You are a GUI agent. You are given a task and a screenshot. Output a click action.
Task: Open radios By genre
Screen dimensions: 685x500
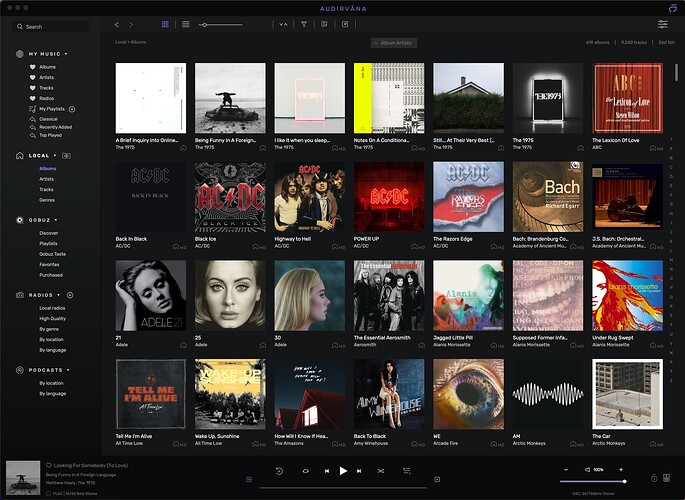pyautogui.click(x=49, y=329)
